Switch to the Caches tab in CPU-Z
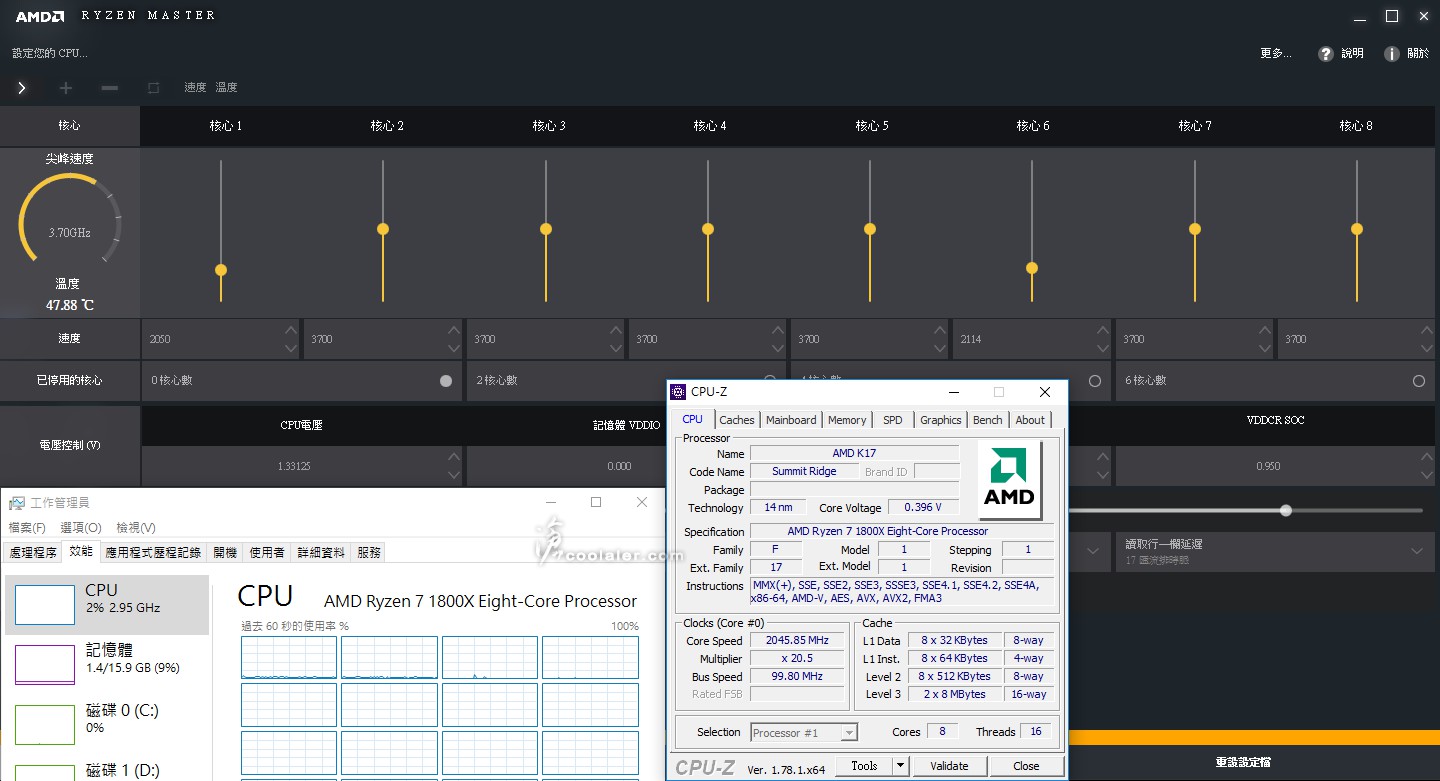 click(737, 420)
